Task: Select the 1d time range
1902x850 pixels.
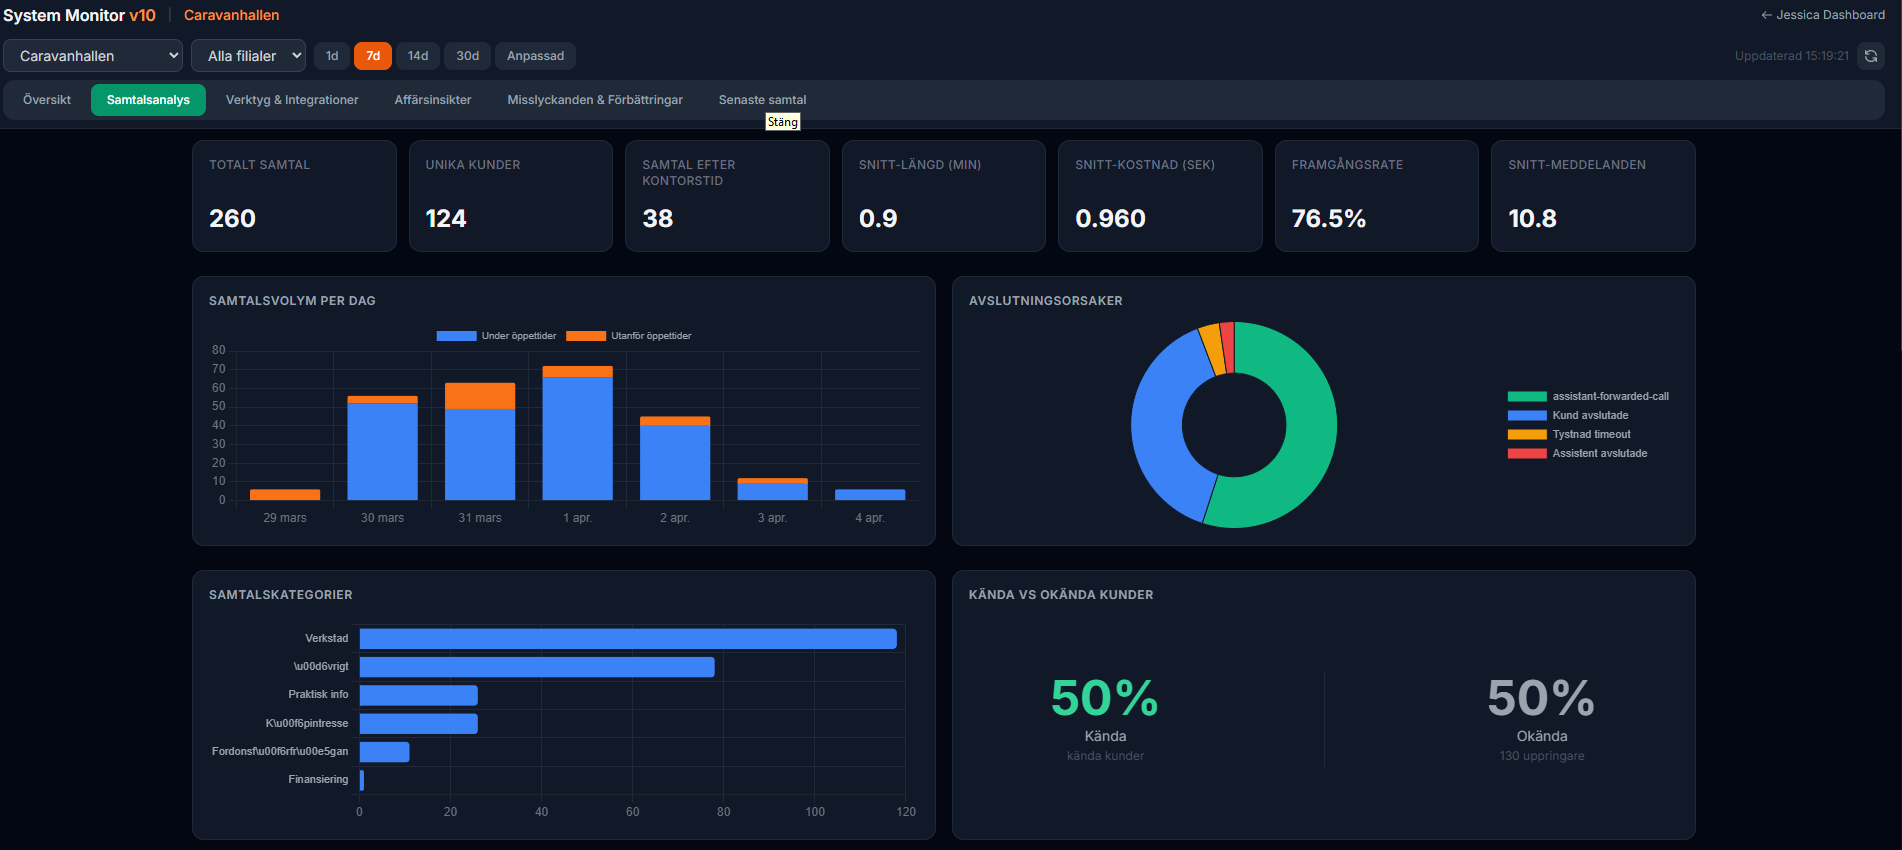Action: [x=332, y=56]
